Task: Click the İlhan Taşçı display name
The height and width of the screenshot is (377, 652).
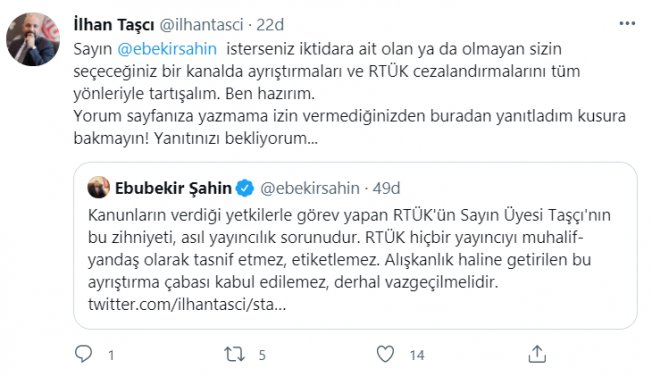Action: click(114, 25)
